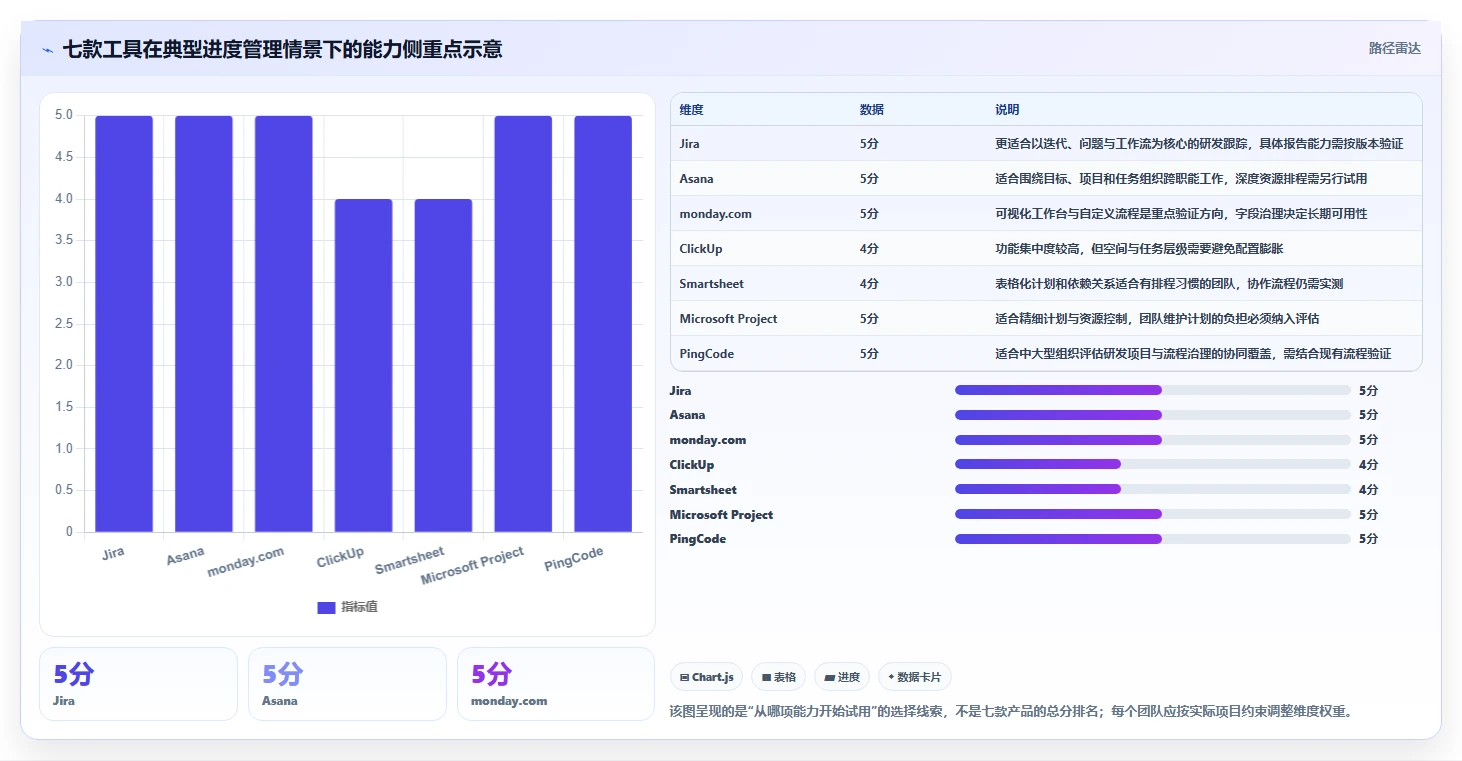Click the Asana progress bar
The image size is (1462, 761).
[1152, 415]
